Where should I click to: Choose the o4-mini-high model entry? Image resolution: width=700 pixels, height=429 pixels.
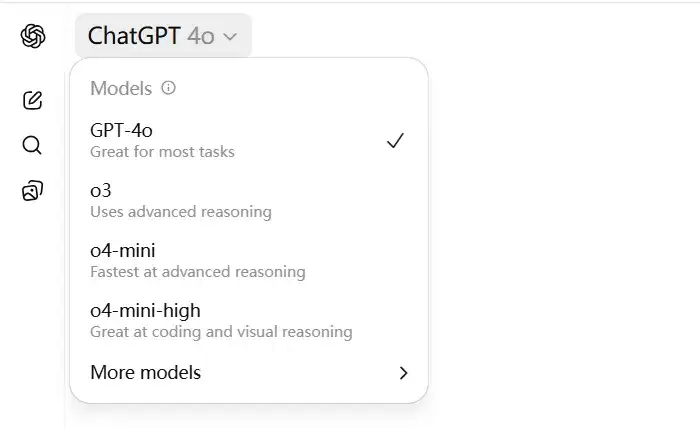tap(249, 321)
